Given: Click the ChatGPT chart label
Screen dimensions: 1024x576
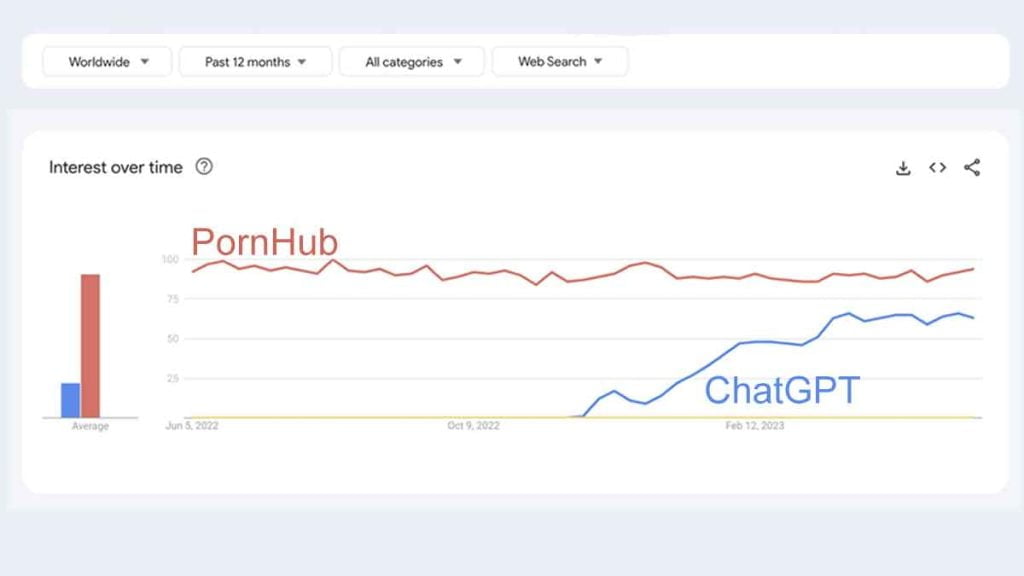Looking at the screenshot, I should pyautogui.click(x=782, y=390).
